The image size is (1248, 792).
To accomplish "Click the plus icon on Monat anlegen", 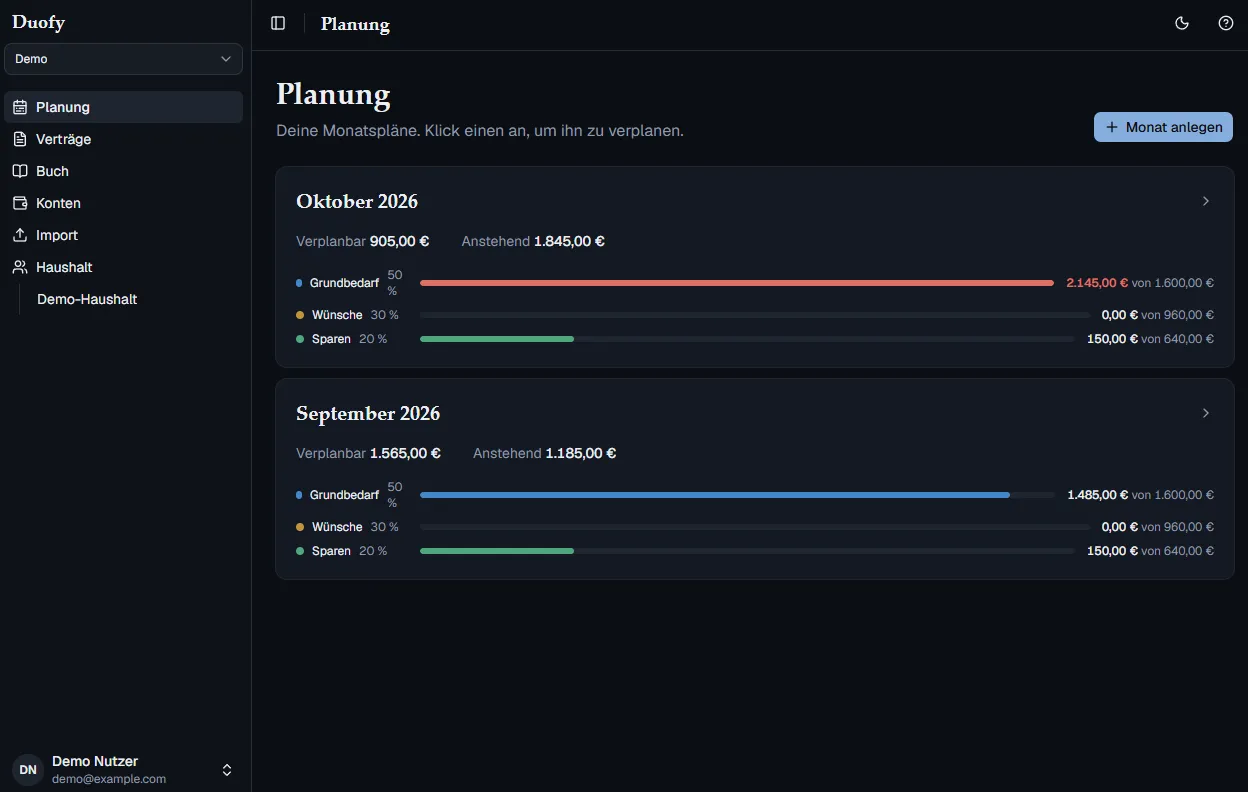I will (1112, 127).
